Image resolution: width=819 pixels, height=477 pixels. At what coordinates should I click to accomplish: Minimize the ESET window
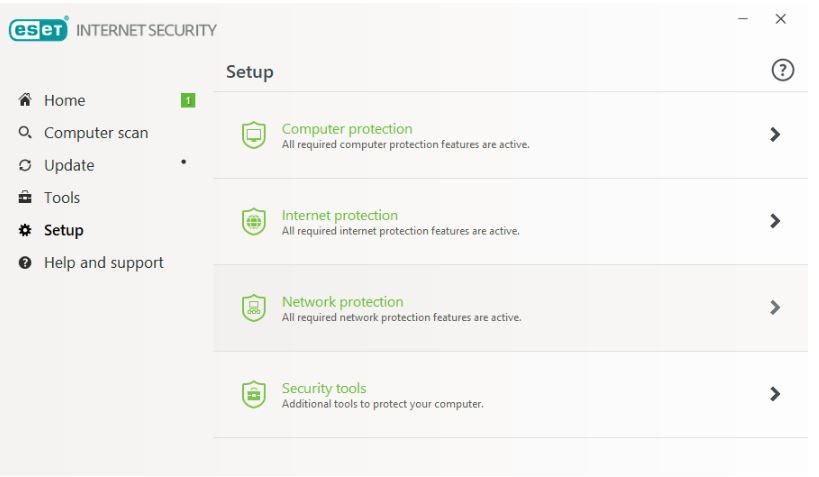(743, 19)
